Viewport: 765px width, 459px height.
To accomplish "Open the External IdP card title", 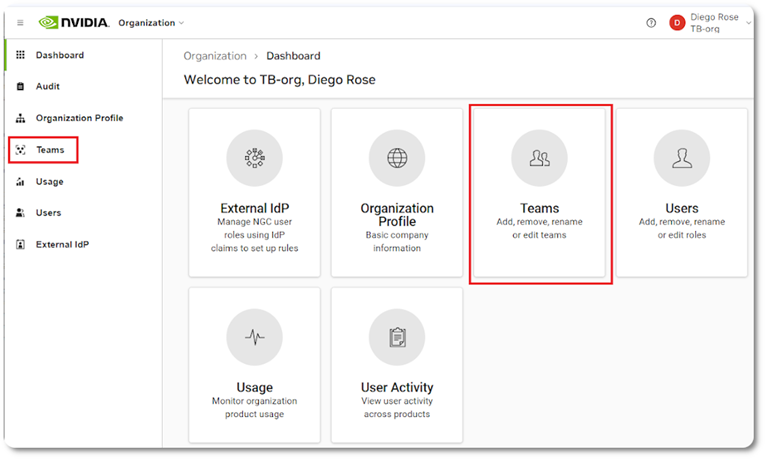I will [254, 208].
